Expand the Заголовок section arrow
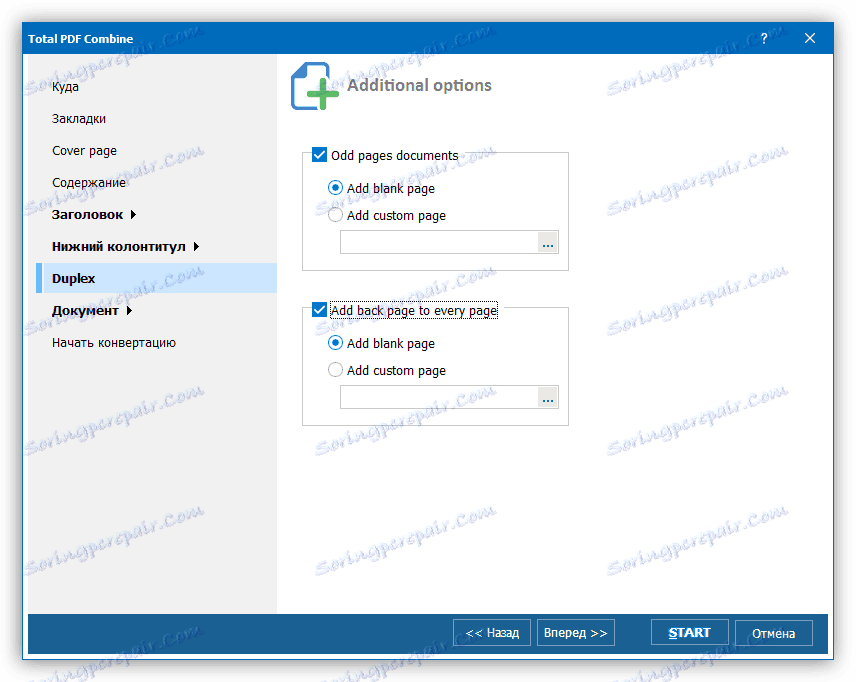Image resolution: width=856 pixels, height=682 pixels. click(x=133, y=215)
